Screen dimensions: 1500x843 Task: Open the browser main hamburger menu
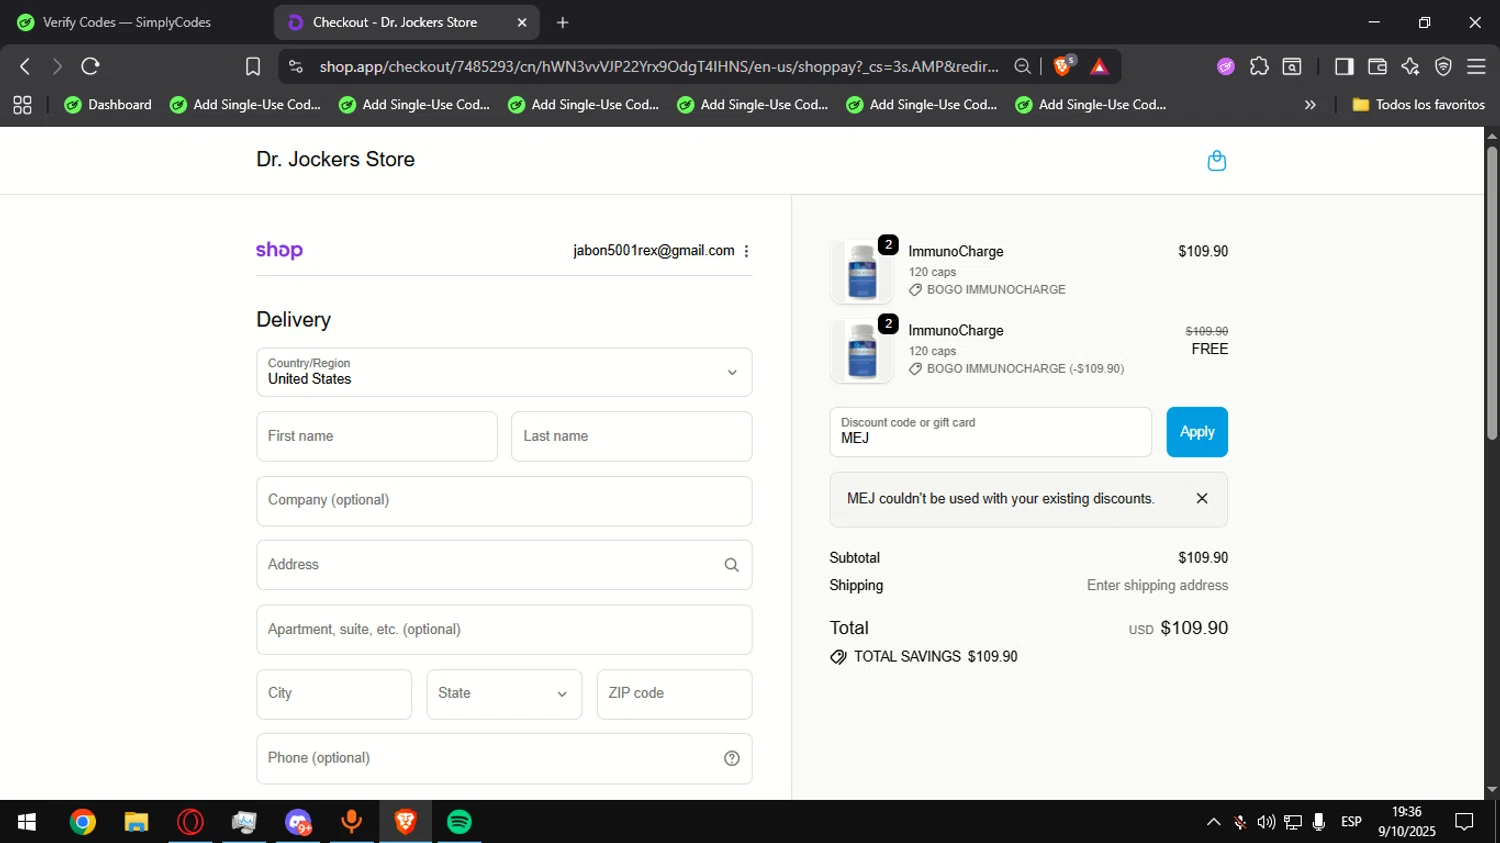pos(1476,66)
